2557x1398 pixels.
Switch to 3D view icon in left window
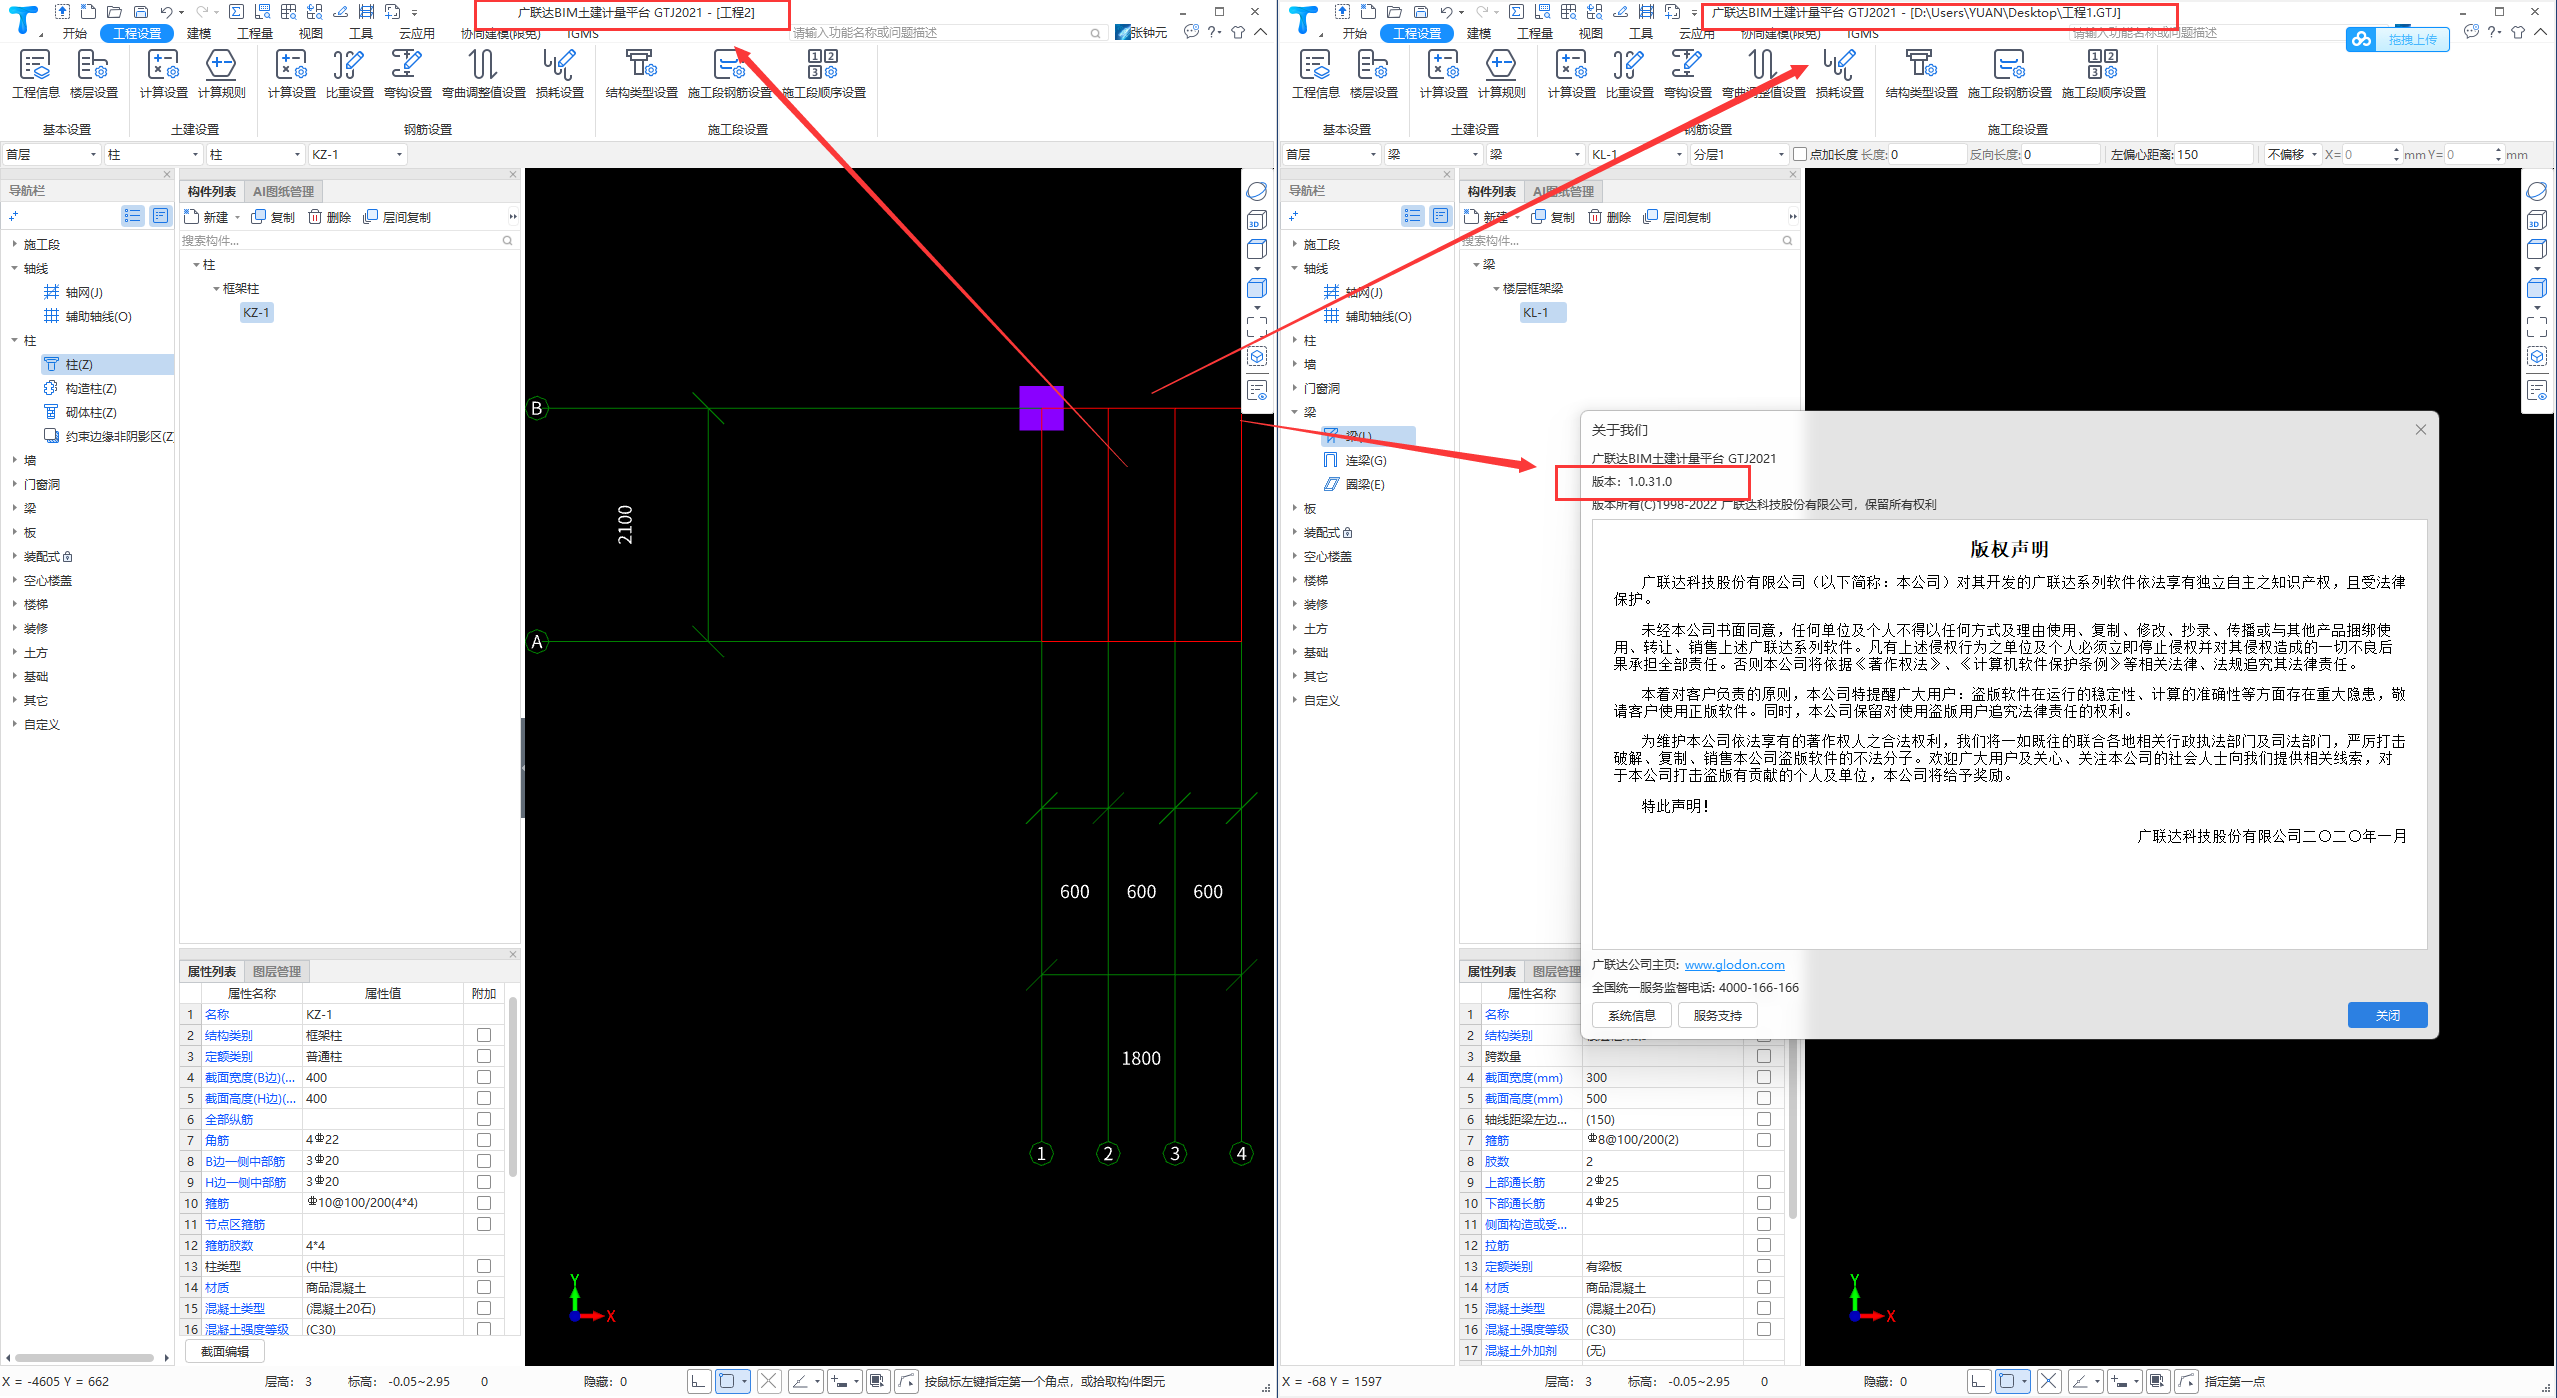[x=1257, y=220]
